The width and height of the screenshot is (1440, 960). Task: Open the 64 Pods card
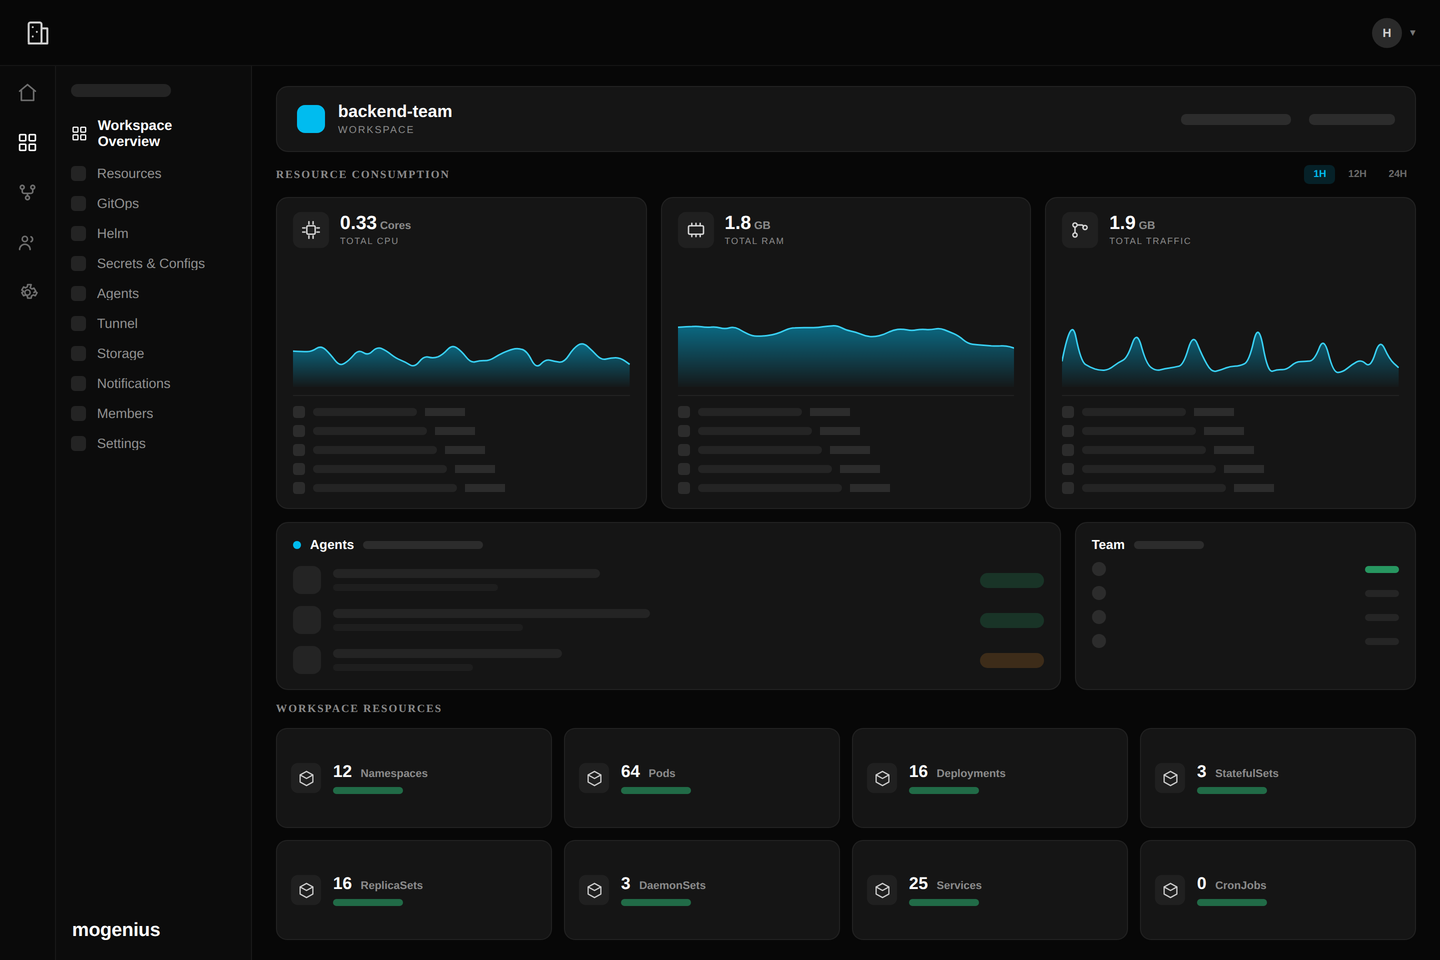702,778
